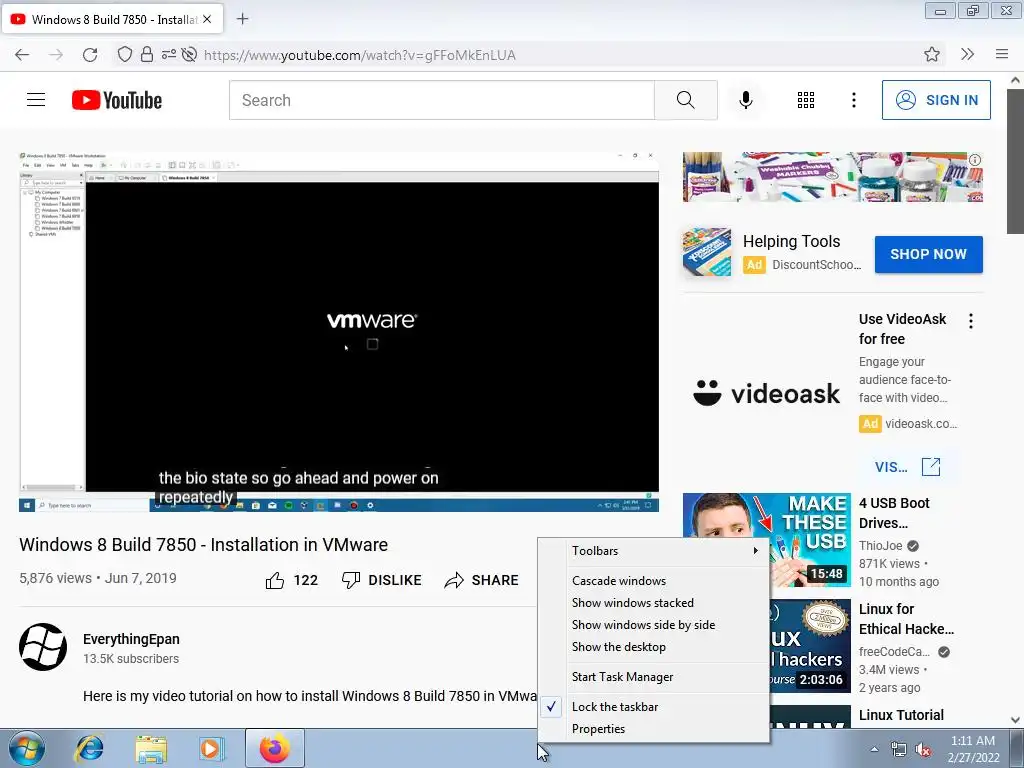
Task: Reload the page with refresh icon
Action: click(x=90, y=55)
